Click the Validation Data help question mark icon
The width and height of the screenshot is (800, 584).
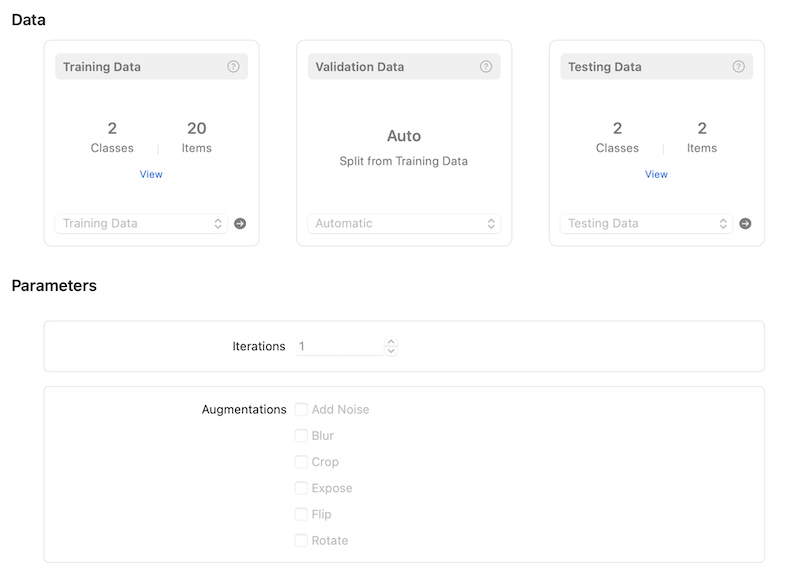point(486,67)
